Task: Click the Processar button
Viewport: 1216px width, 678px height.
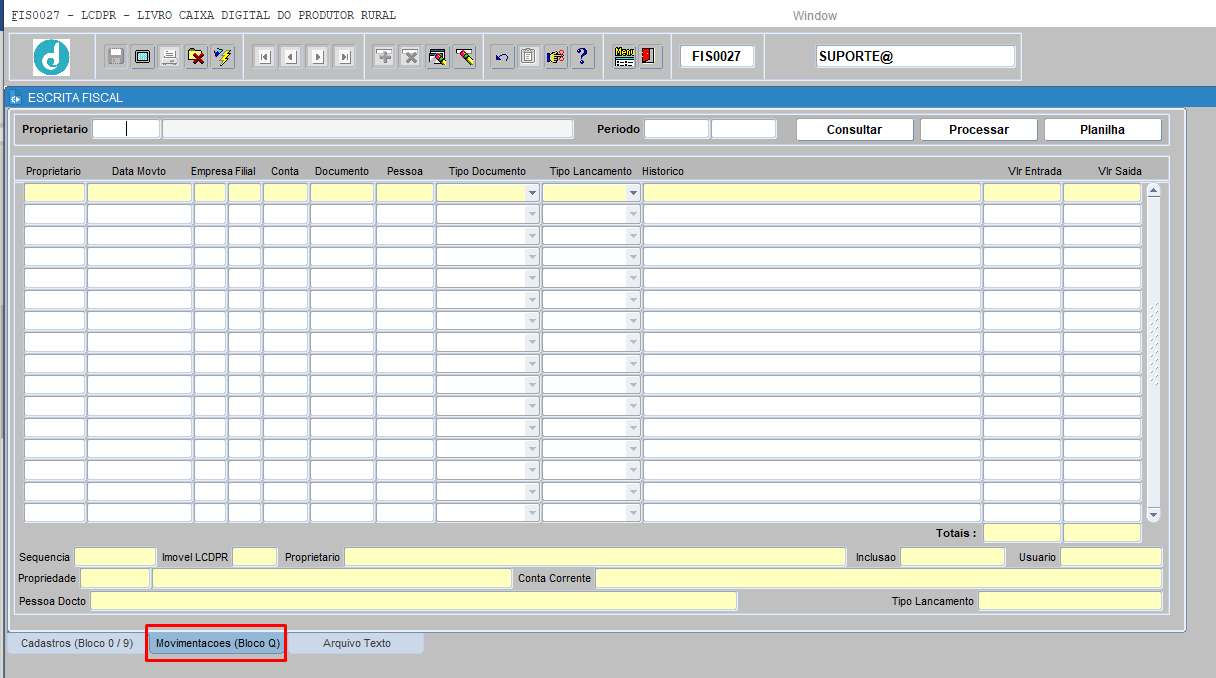Action: 979,130
